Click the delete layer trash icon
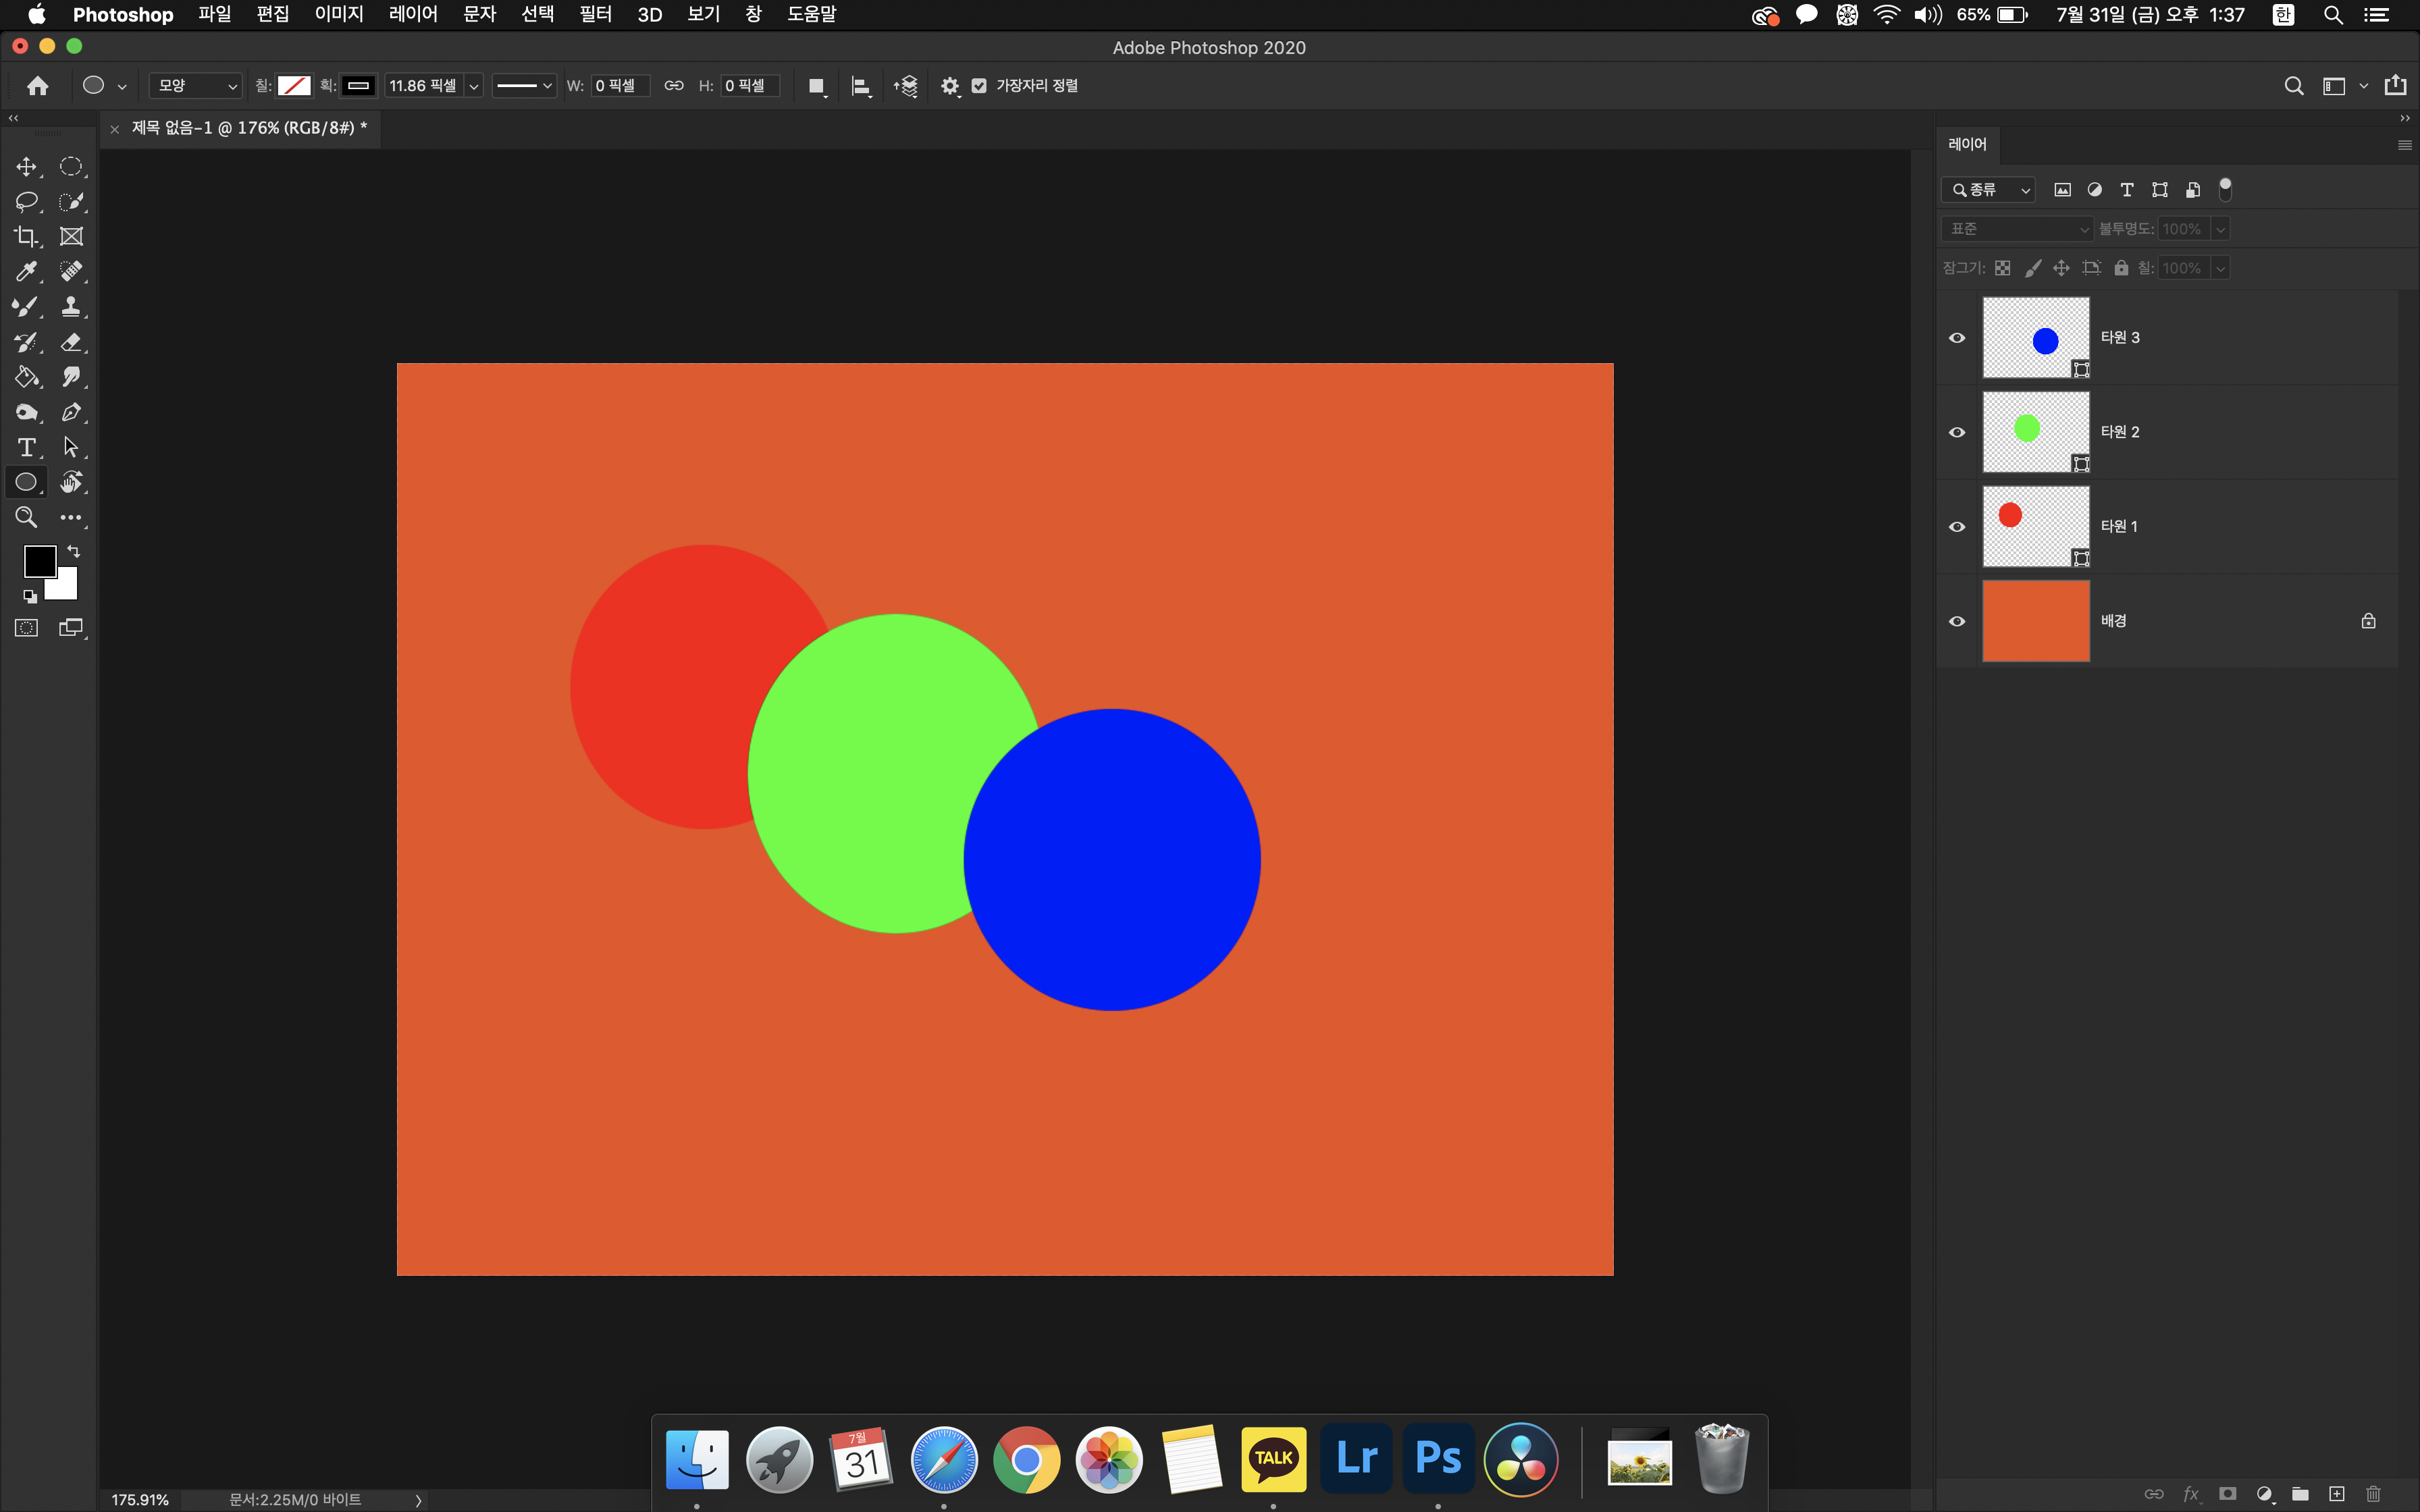Viewport: 2420px width, 1512px height. [2373, 1493]
